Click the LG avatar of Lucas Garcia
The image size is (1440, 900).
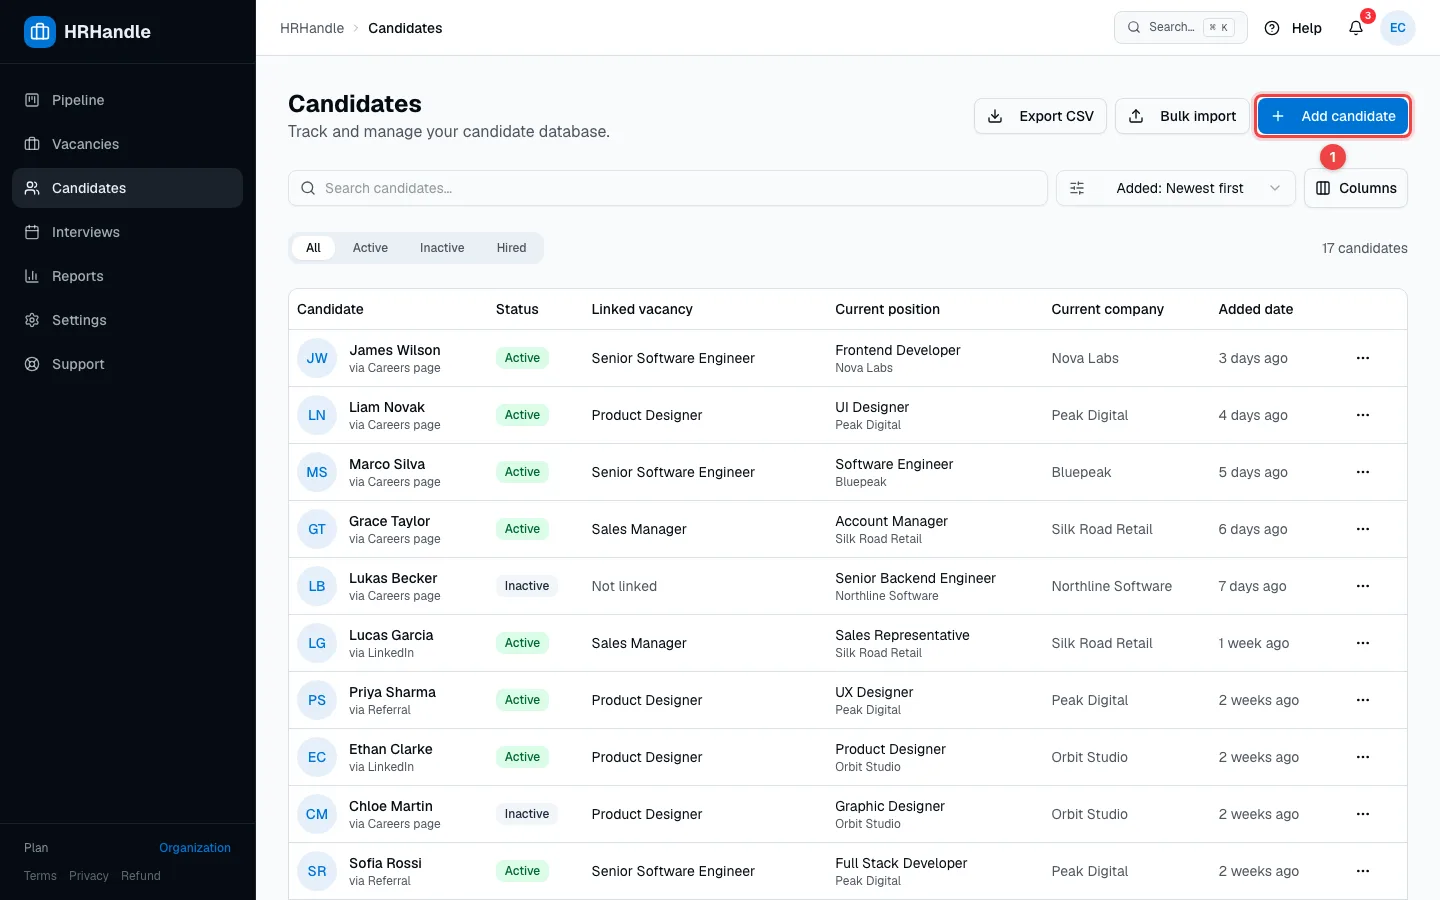click(x=317, y=643)
